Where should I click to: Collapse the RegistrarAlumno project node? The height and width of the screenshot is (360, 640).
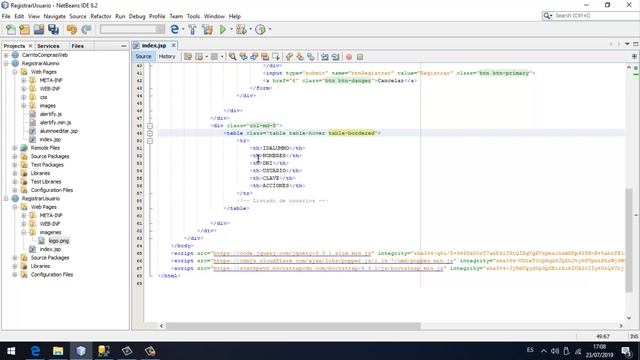point(6,63)
